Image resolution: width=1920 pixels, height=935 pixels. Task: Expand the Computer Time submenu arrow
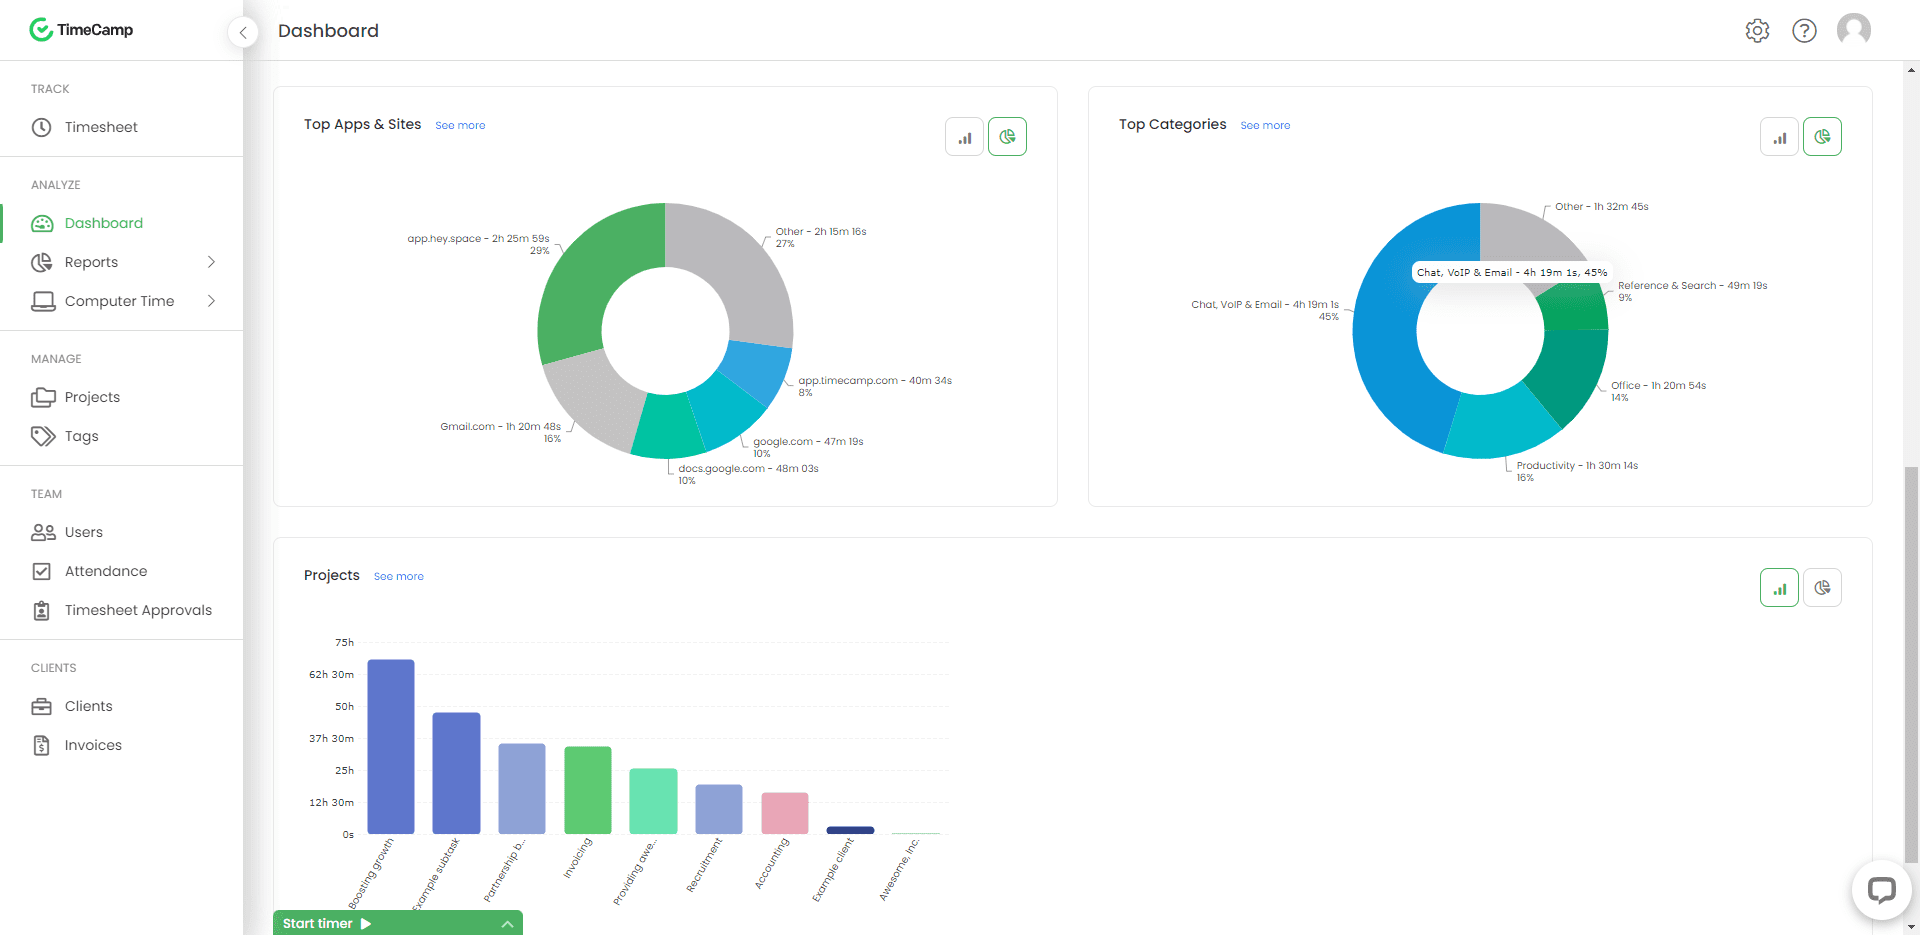click(211, 301)
